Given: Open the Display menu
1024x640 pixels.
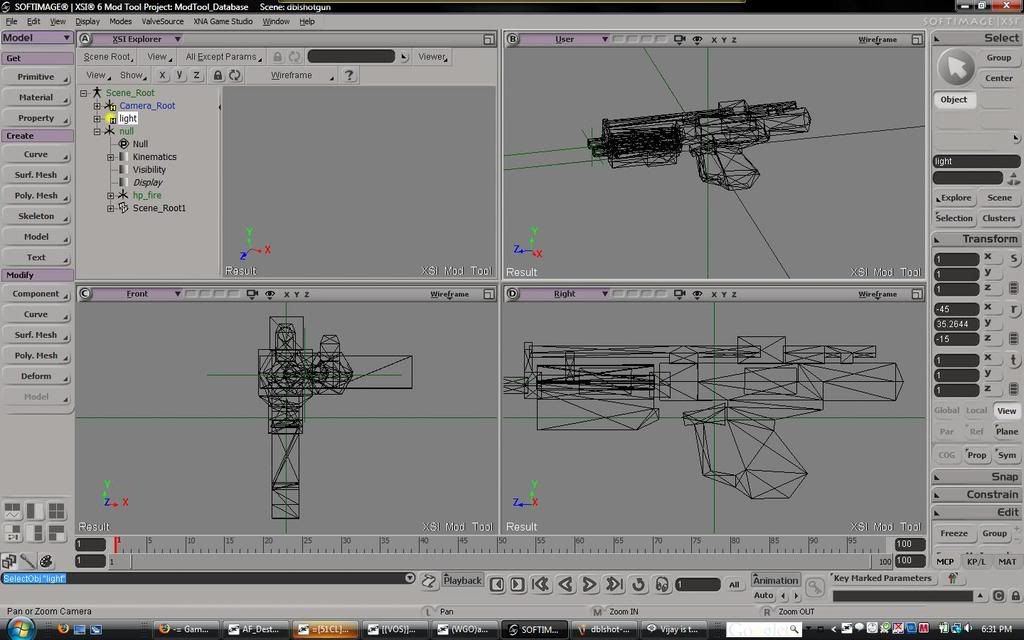Looking at the screenshot, I should (88, 22).
